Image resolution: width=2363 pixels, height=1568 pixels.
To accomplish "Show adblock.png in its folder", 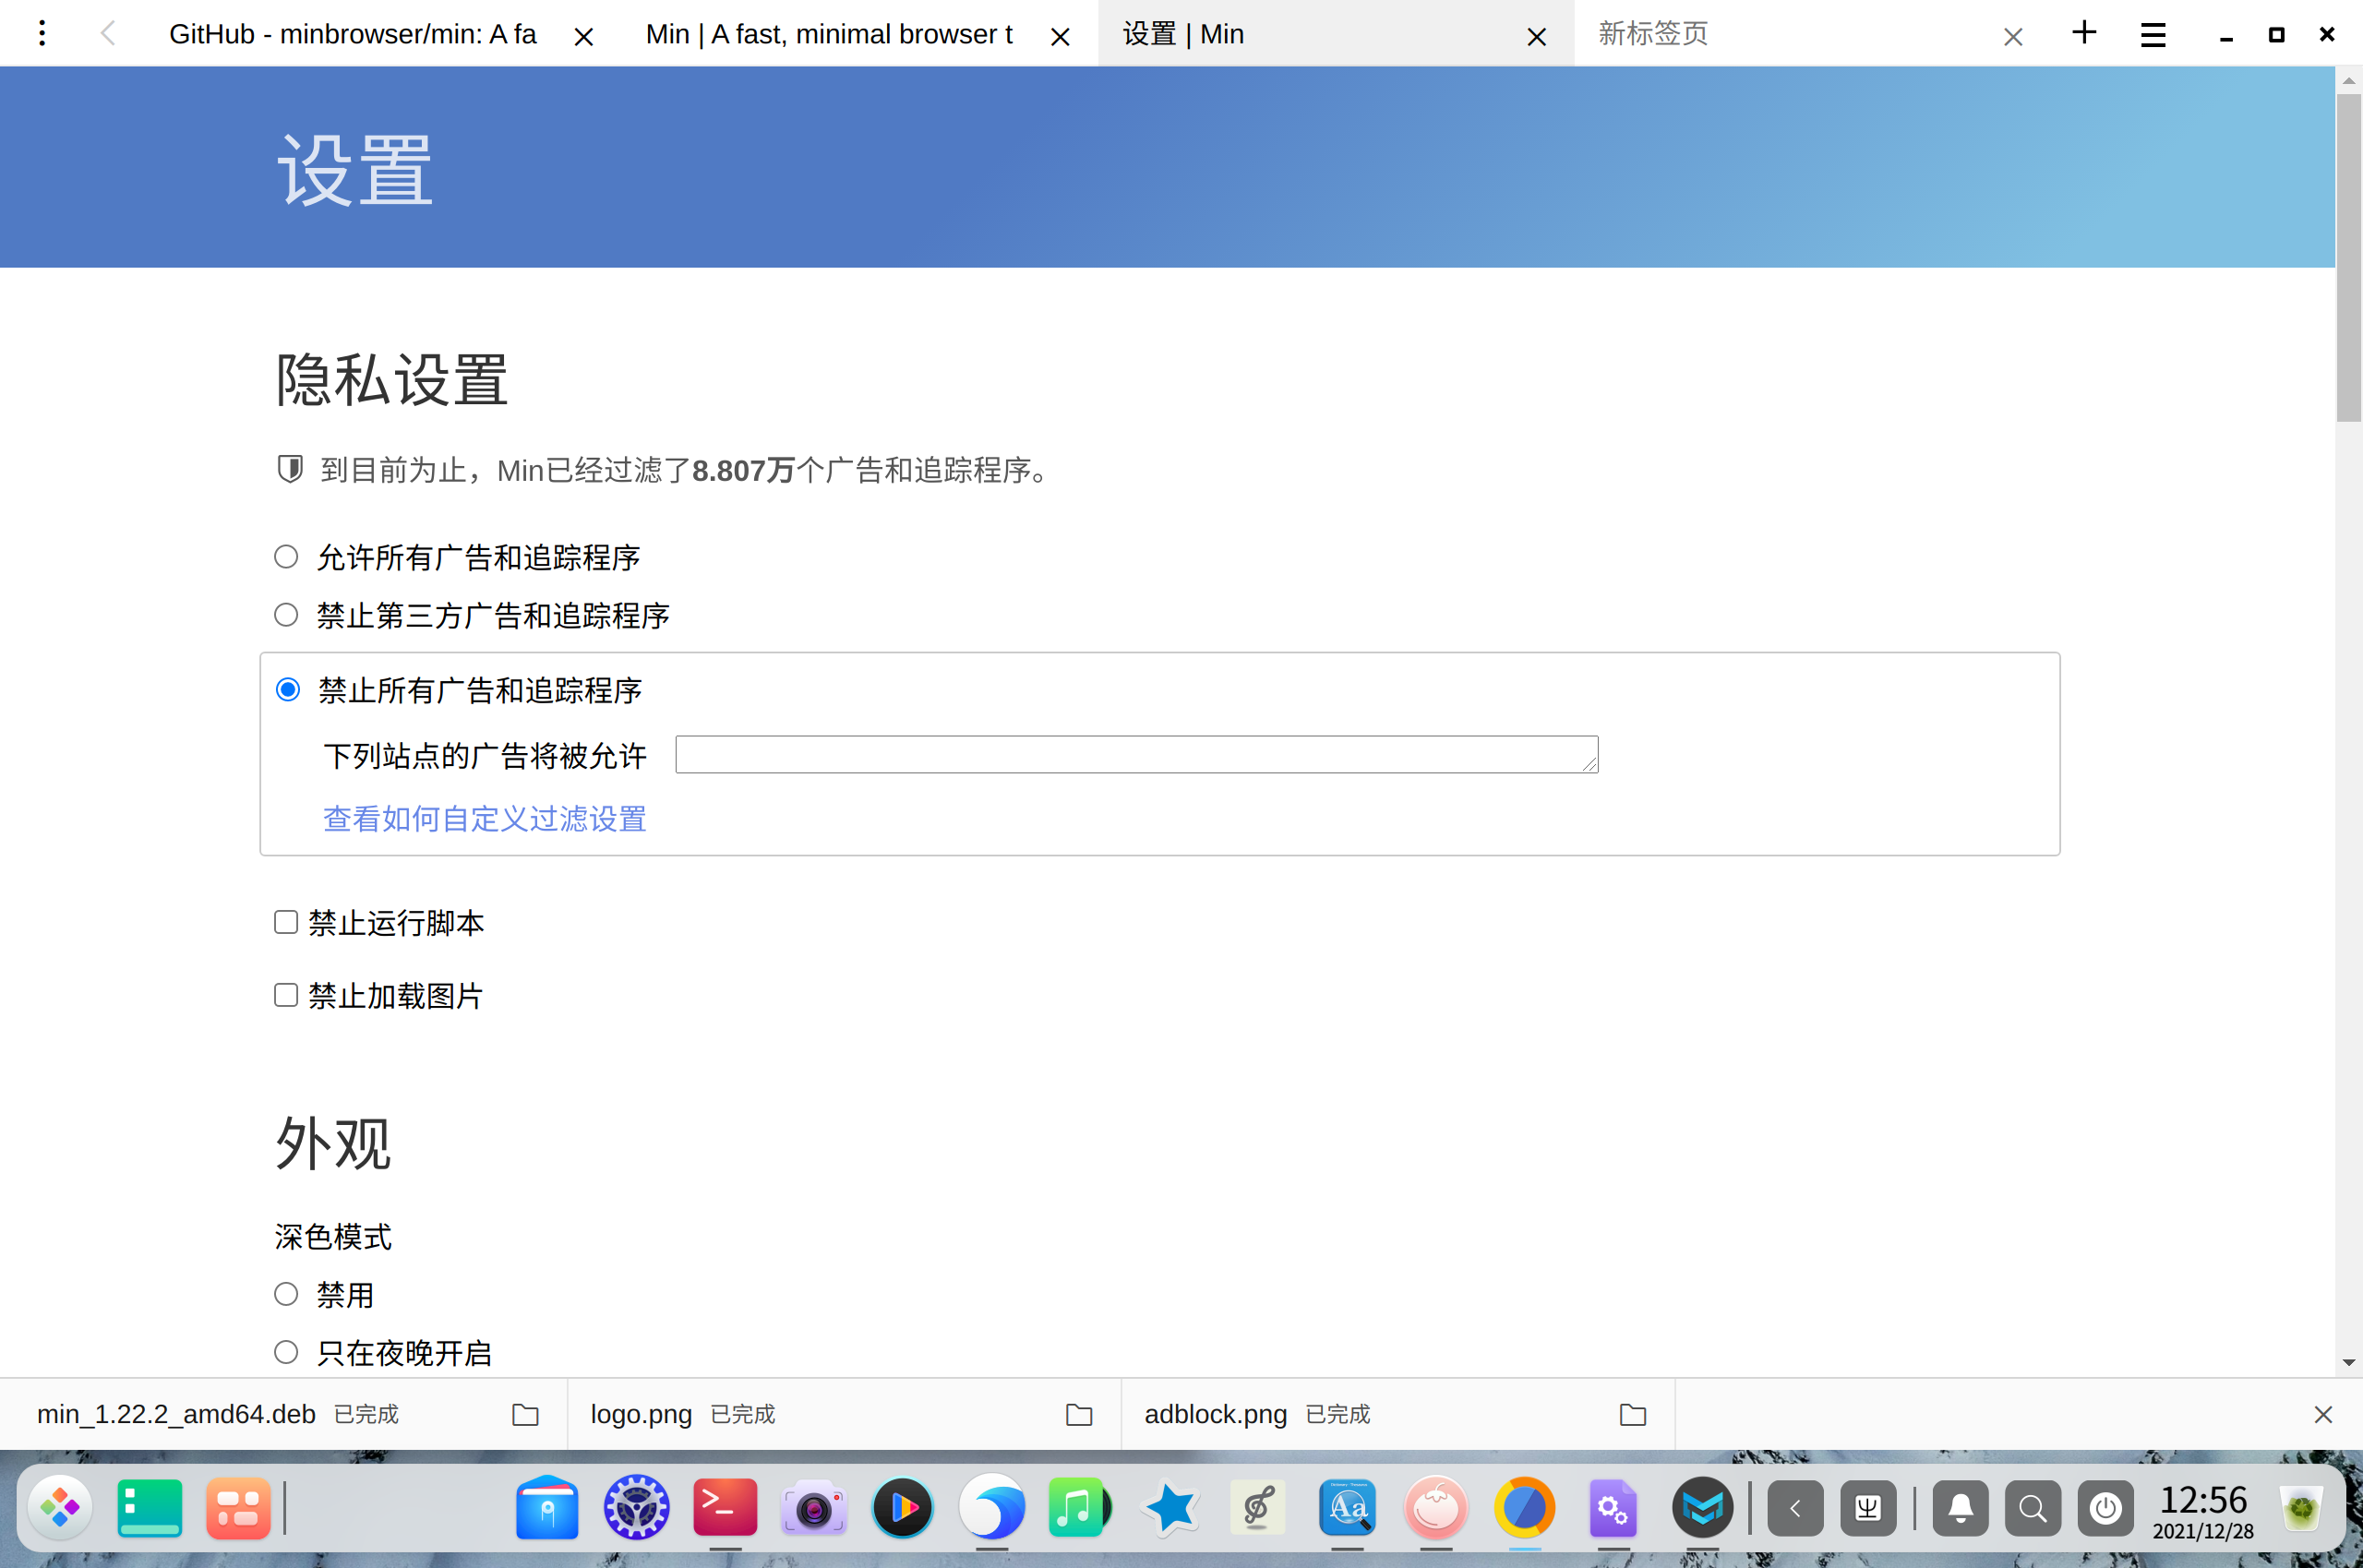I will coord(1632,1414).
